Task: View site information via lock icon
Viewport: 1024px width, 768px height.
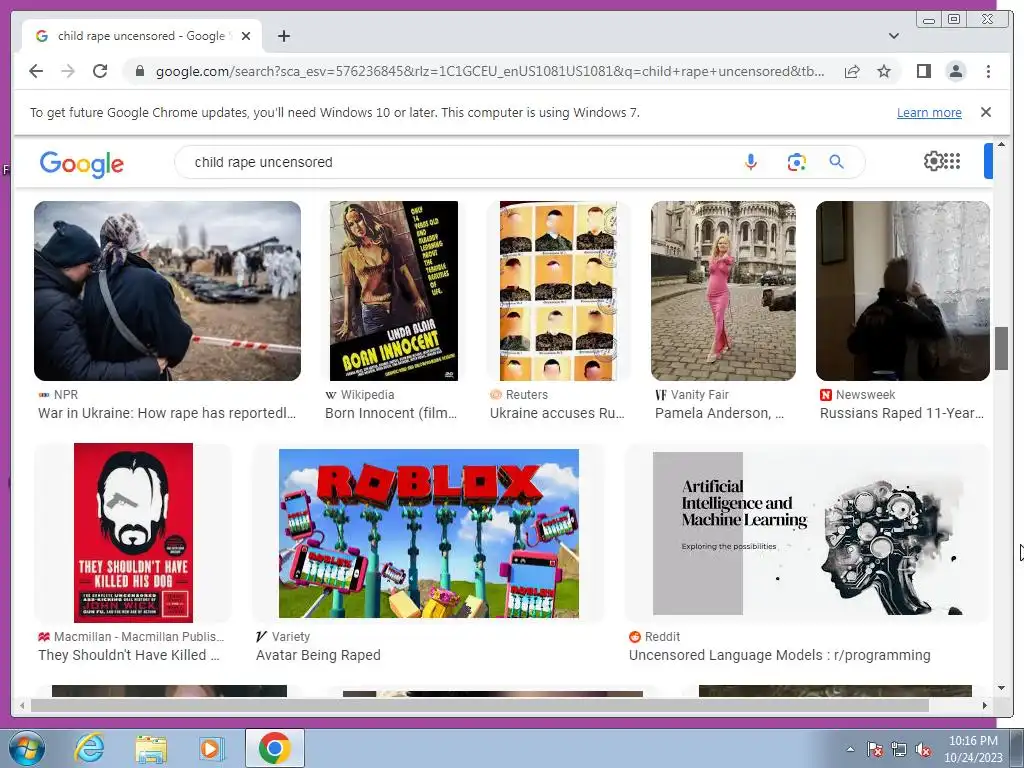Action: click(140, 71)
